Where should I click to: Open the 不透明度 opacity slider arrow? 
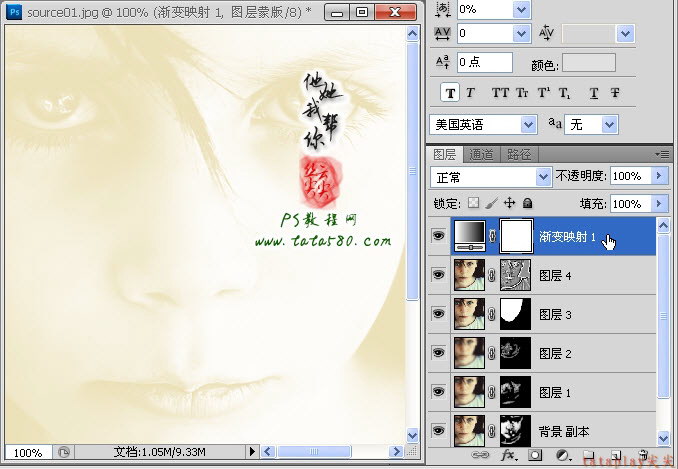pyautogui.click(x=659, y=176)
